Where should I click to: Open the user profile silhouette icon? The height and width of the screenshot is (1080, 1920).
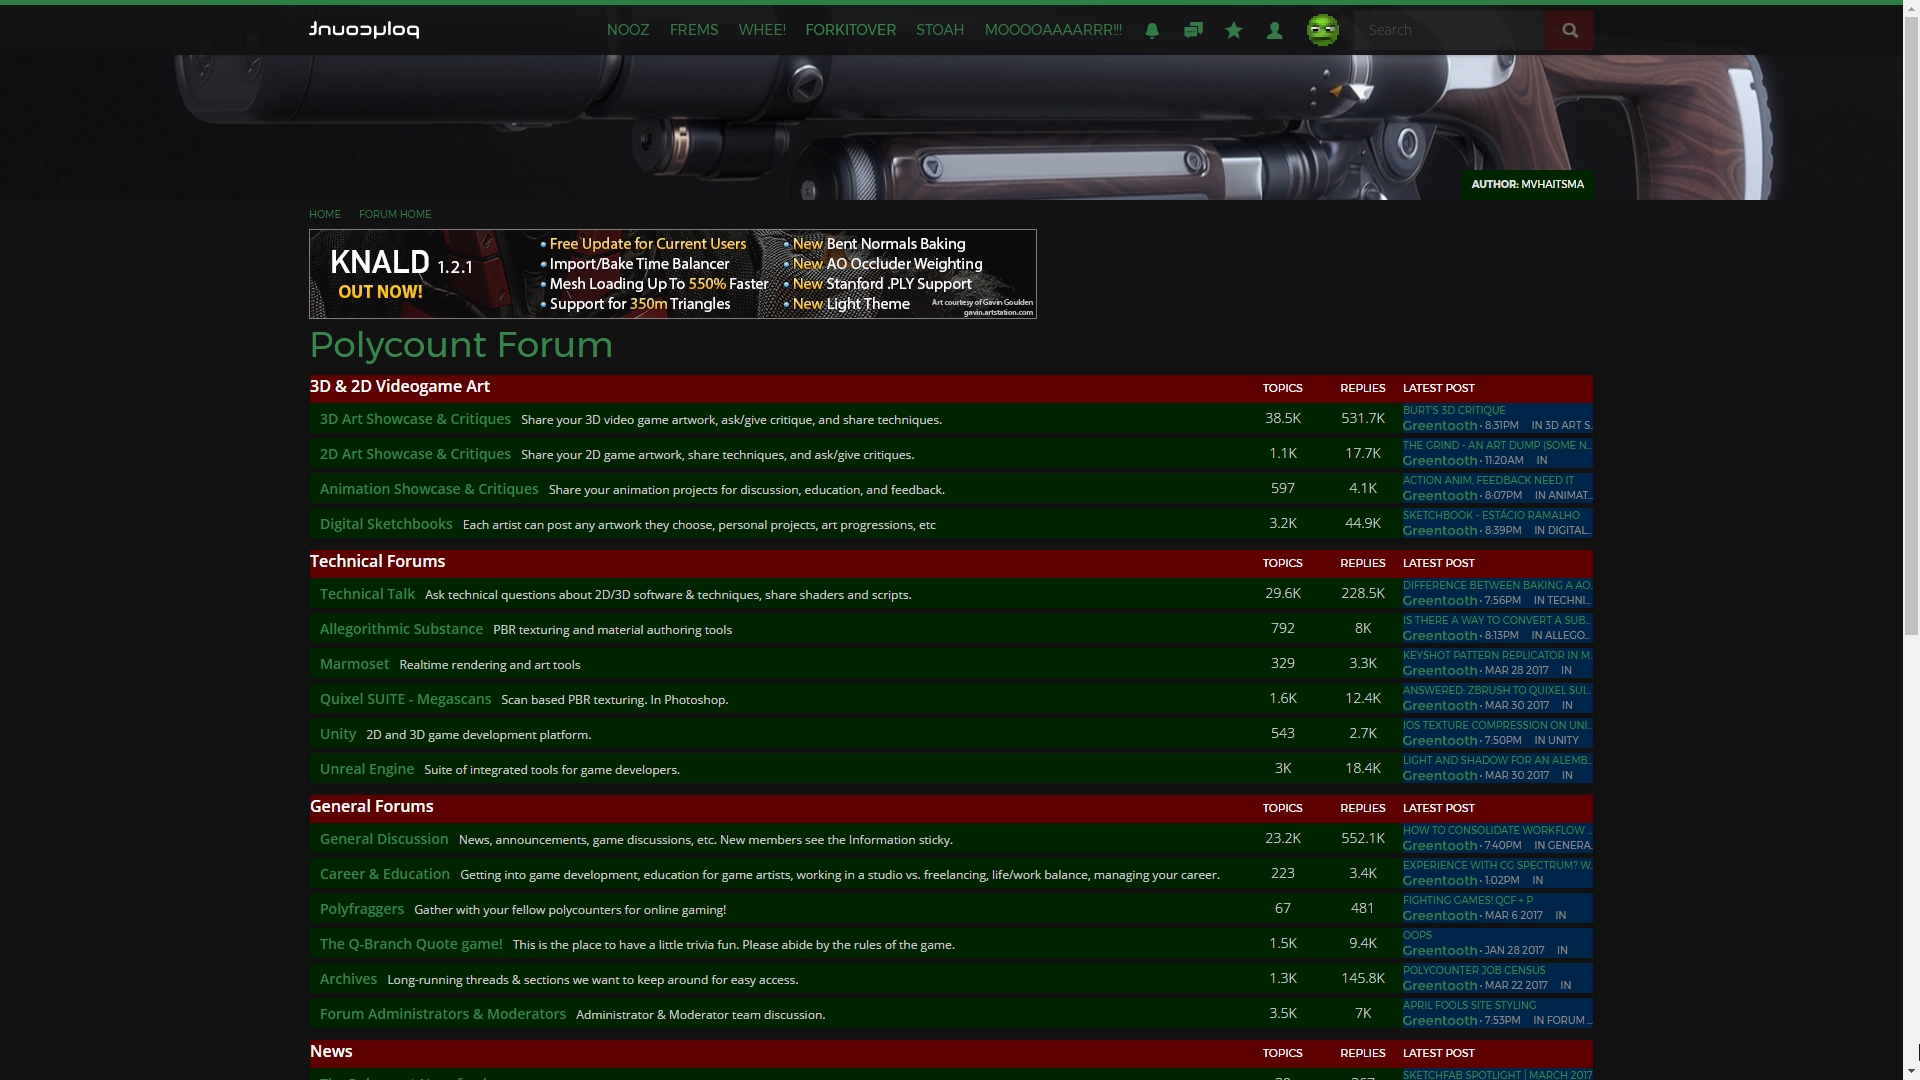pyautogui.click(x=1274, y=30)
